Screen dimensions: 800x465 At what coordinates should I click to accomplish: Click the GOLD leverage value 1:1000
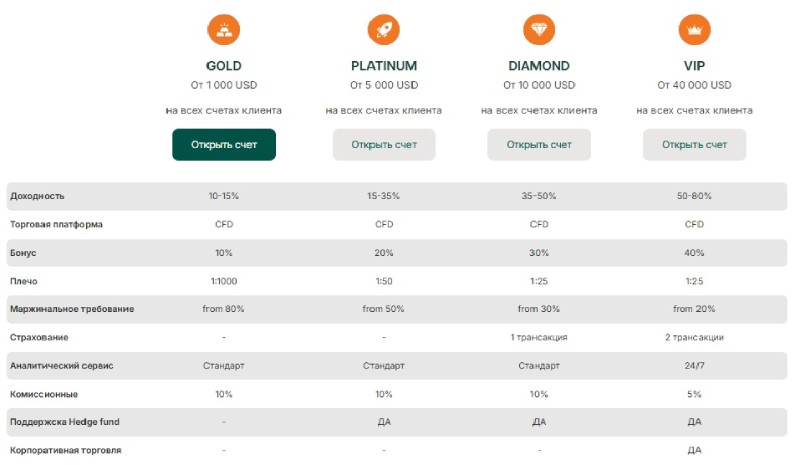224,281
